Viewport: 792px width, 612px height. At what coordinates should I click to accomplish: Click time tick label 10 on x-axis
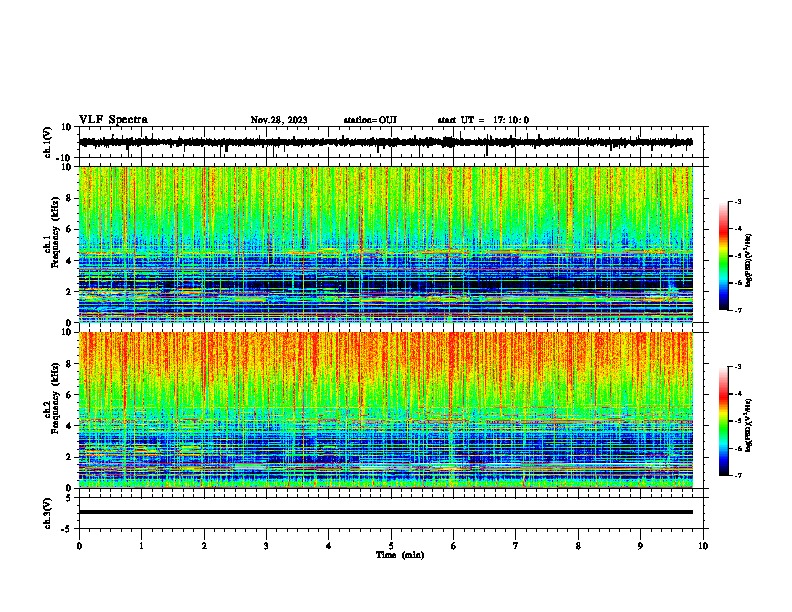coord(703,546)
